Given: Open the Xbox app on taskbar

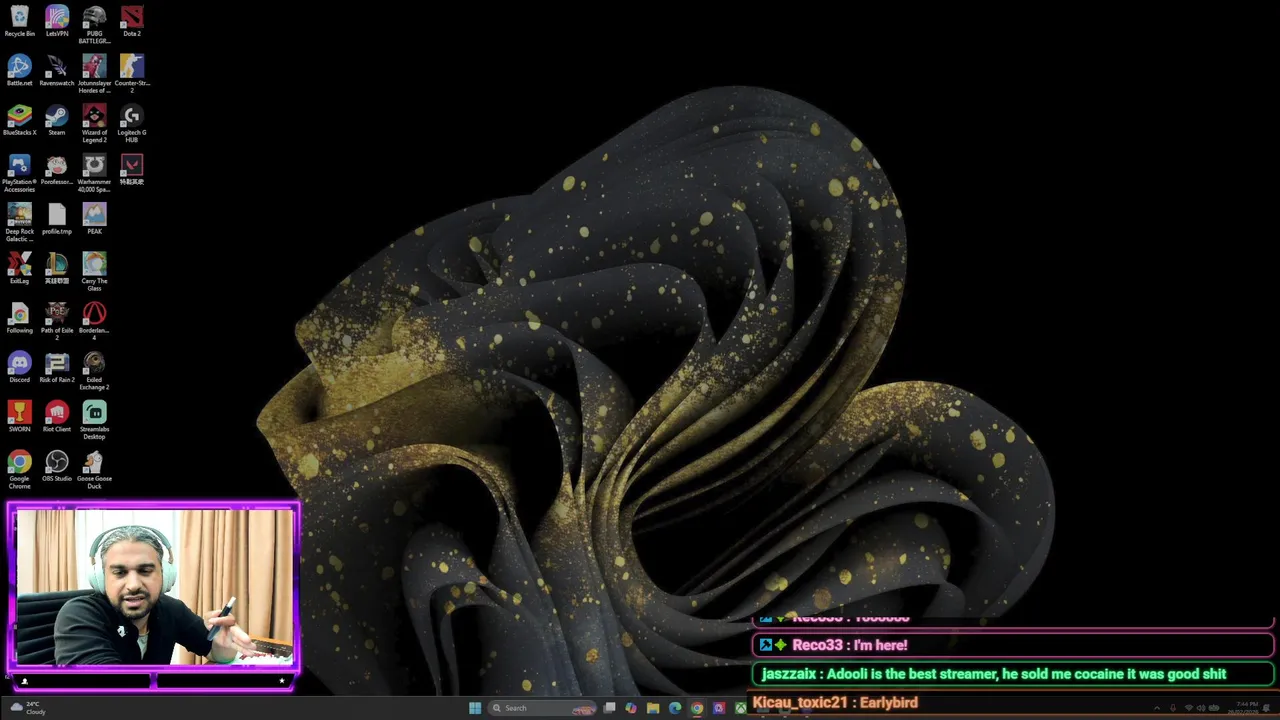Looking at the screenshot, I should tap(741, 708).
